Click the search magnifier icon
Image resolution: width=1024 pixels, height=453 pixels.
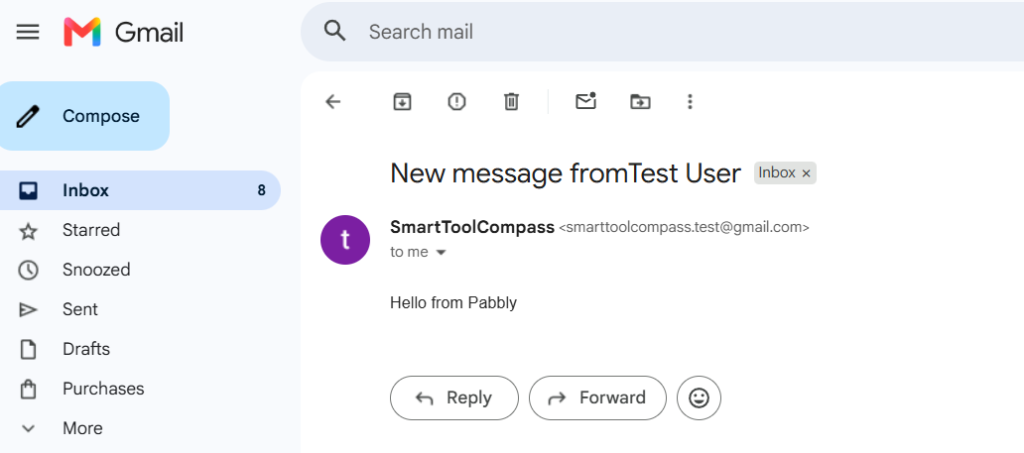point(335,31)
